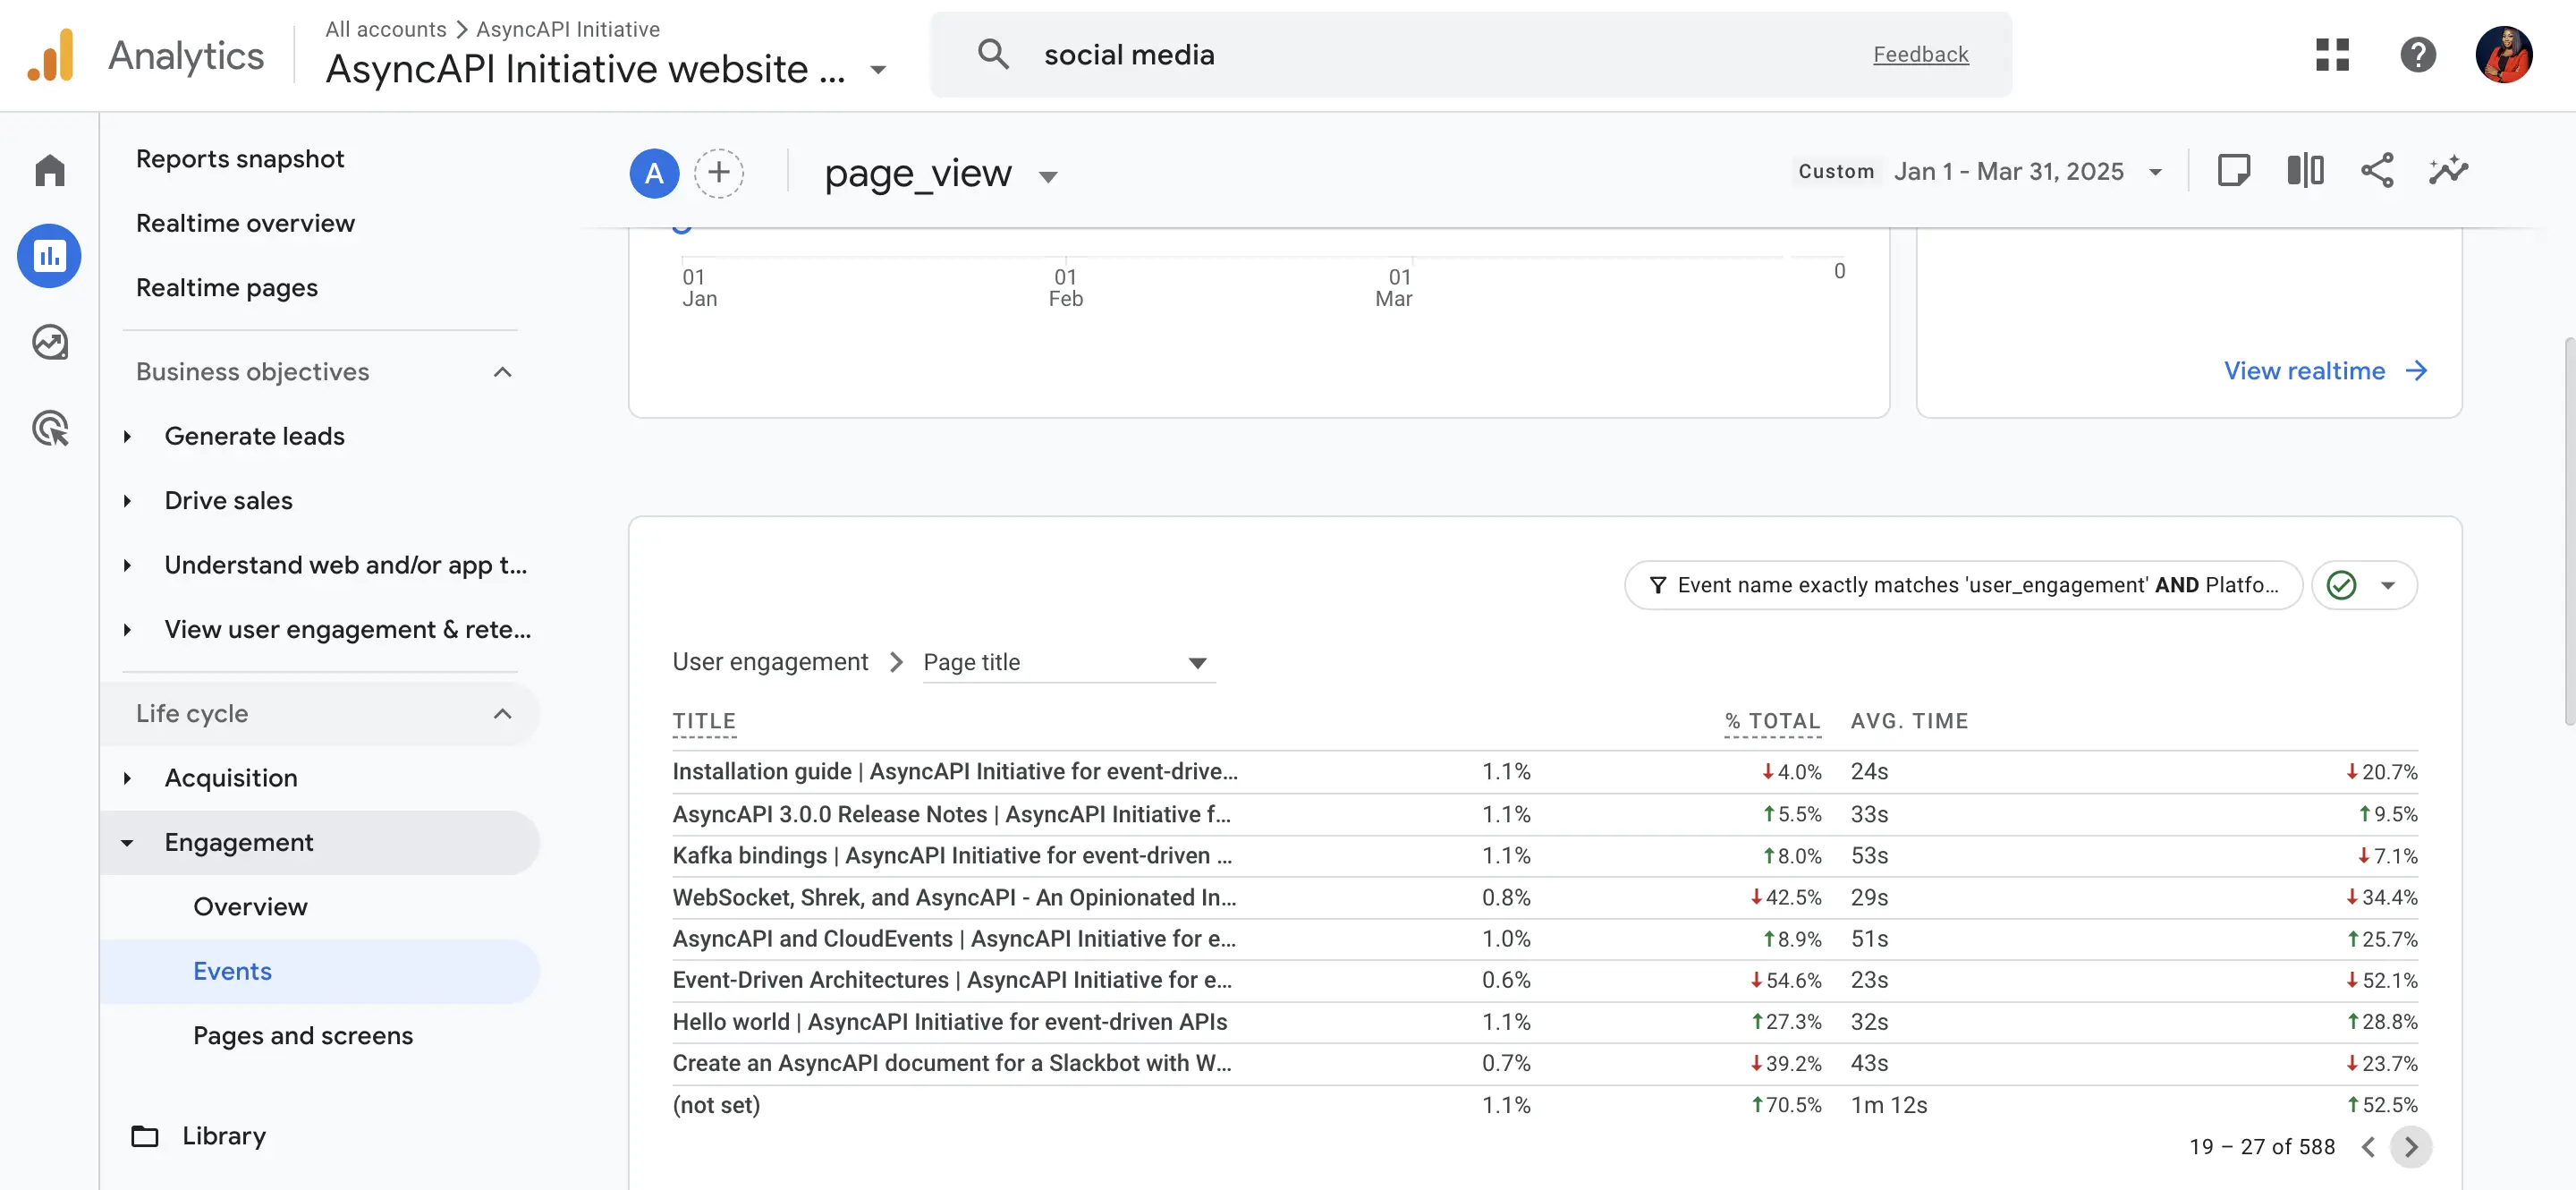
Task: Open the Overview report under Engagement
Action: (x=250, y=906)
